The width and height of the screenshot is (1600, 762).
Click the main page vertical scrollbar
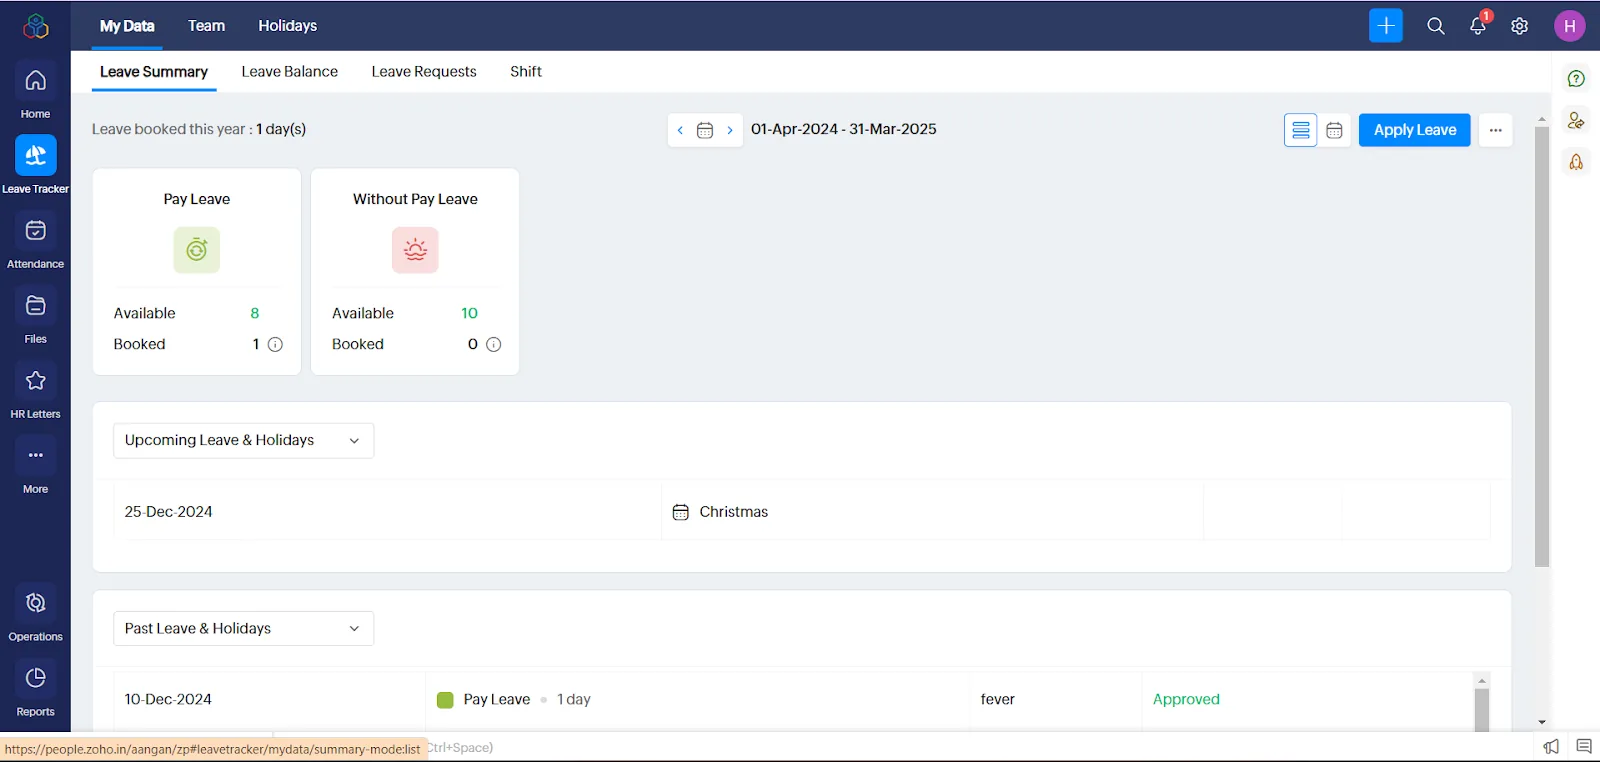pos(1542,346)
